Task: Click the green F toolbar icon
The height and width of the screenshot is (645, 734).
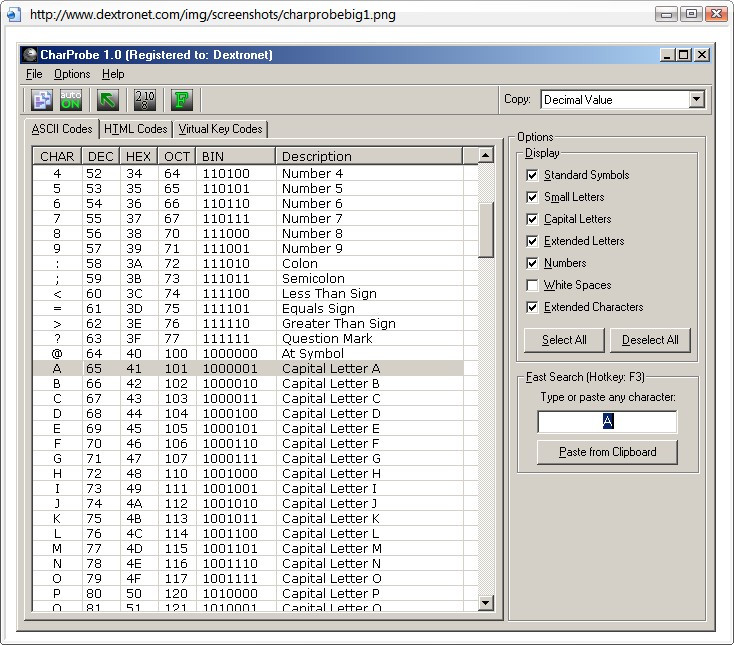Action: click(181, 100)
